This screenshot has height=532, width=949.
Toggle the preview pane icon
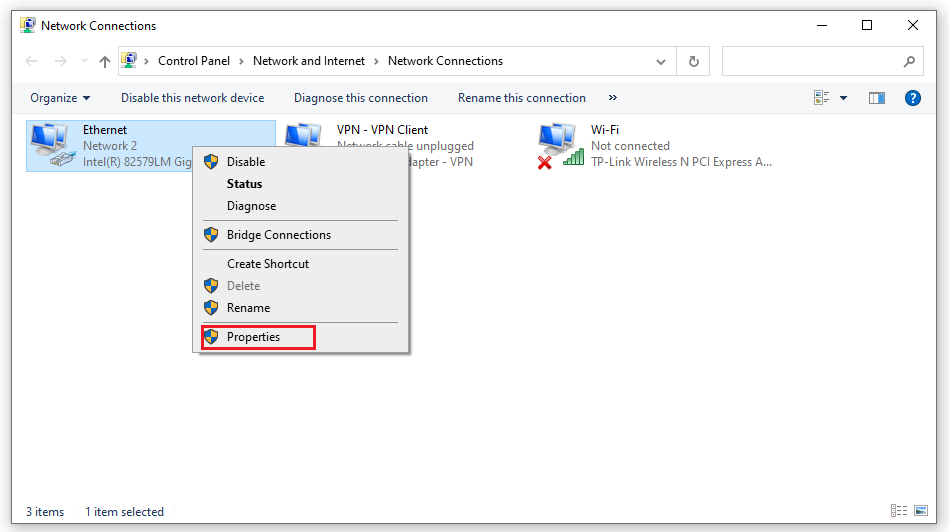pyautogui.click(x=877, y=98)
